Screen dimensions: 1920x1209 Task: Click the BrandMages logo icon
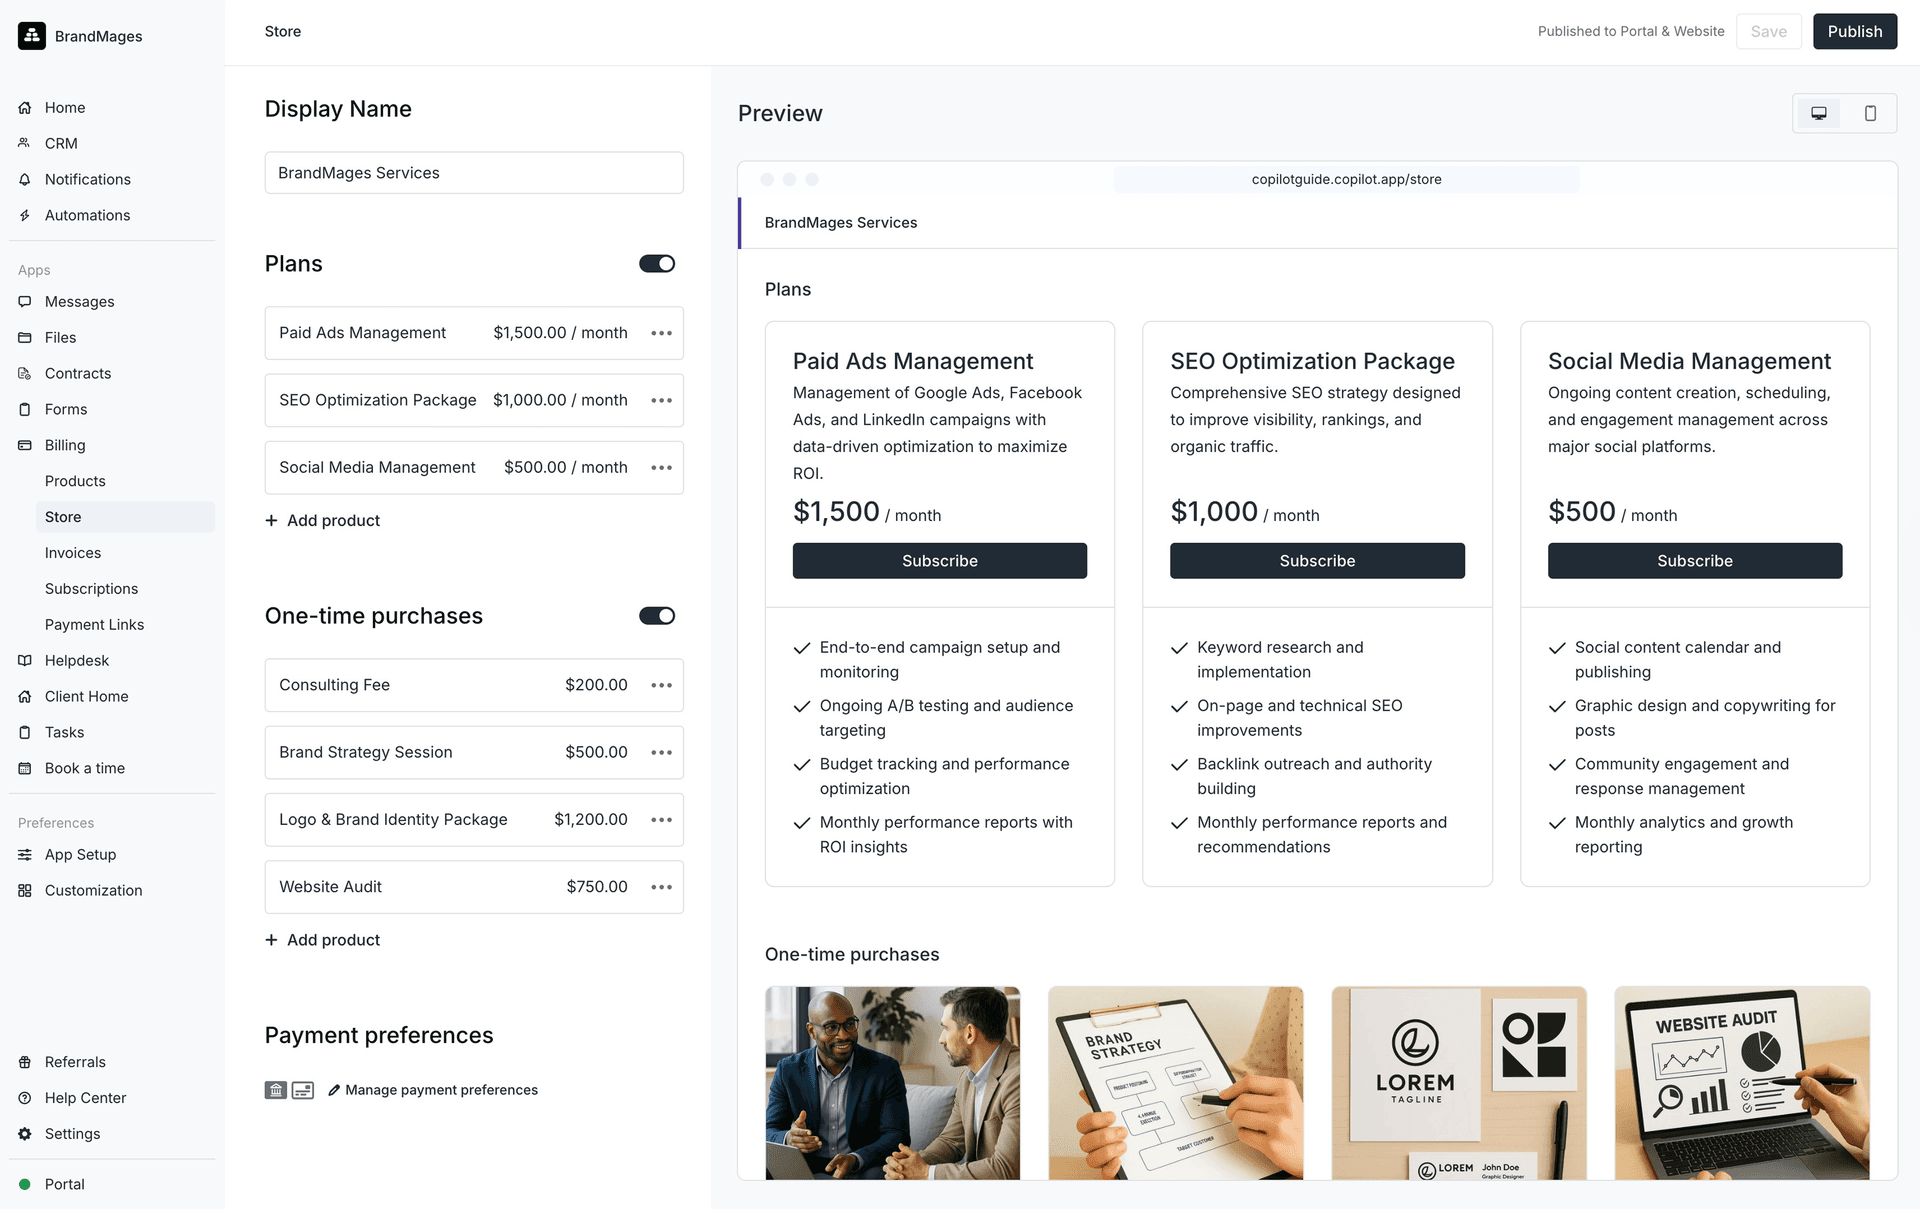pyautogui.click(x=32, y=36)
